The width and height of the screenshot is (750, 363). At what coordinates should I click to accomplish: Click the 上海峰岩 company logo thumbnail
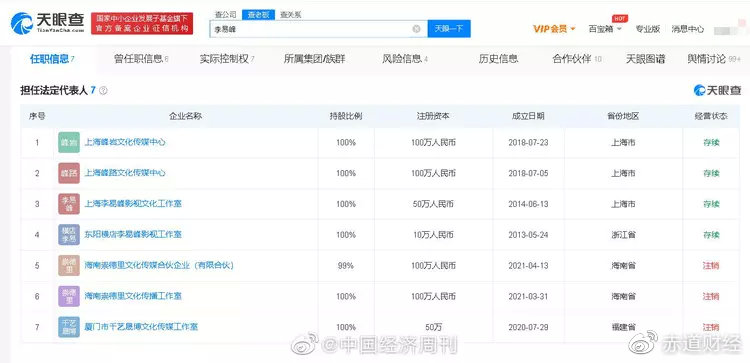[x=69, y=143]
